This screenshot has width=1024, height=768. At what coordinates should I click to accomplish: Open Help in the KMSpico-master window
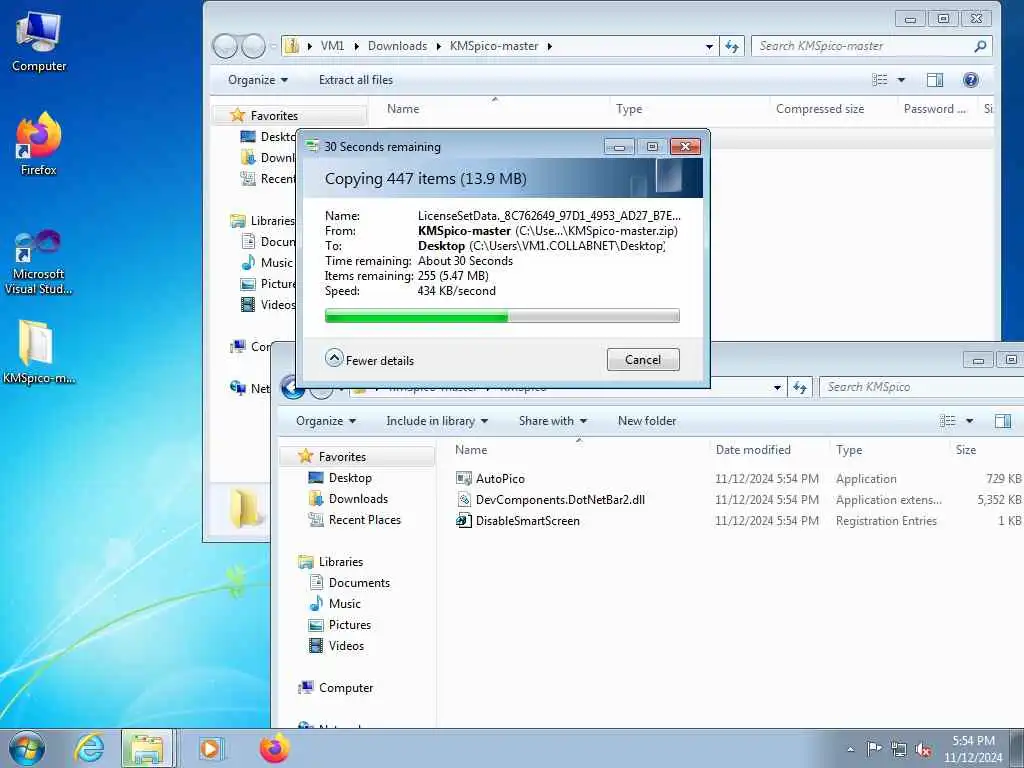970,80
